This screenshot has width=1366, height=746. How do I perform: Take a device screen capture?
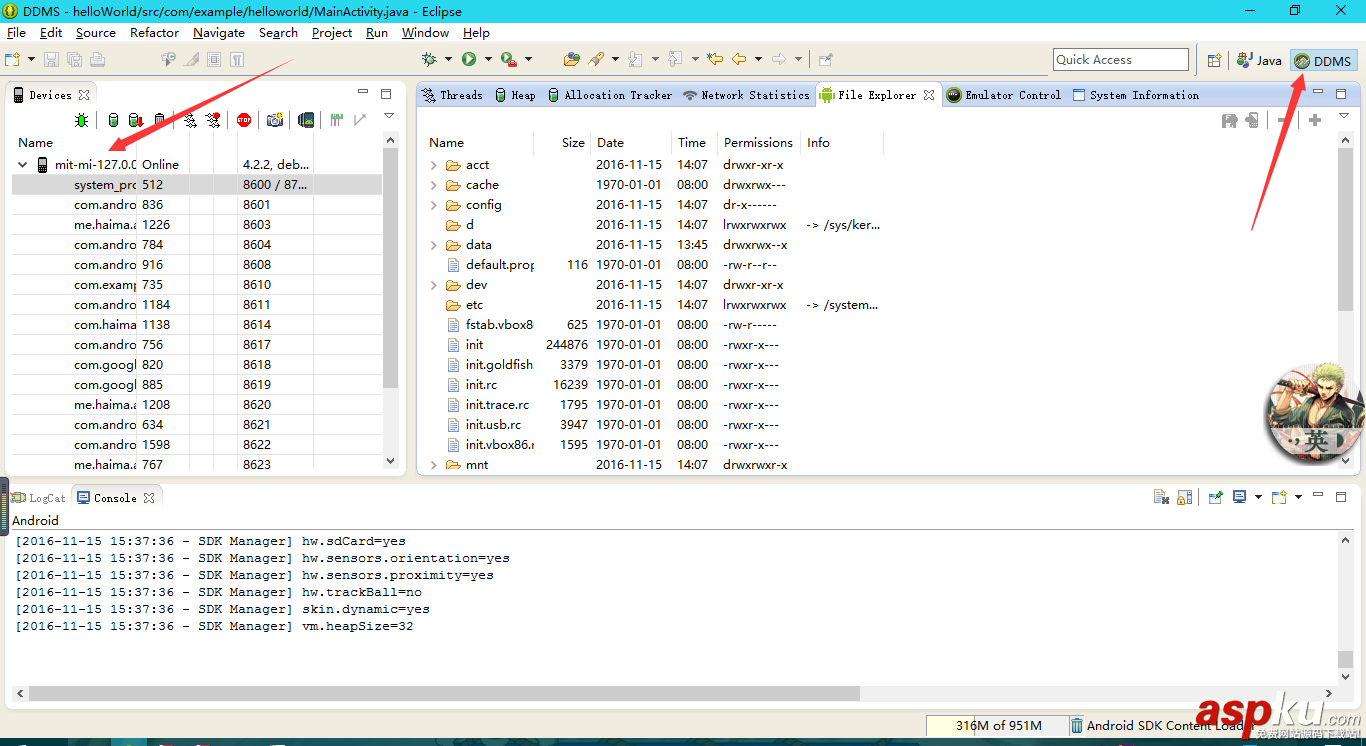tap(274, 120)
